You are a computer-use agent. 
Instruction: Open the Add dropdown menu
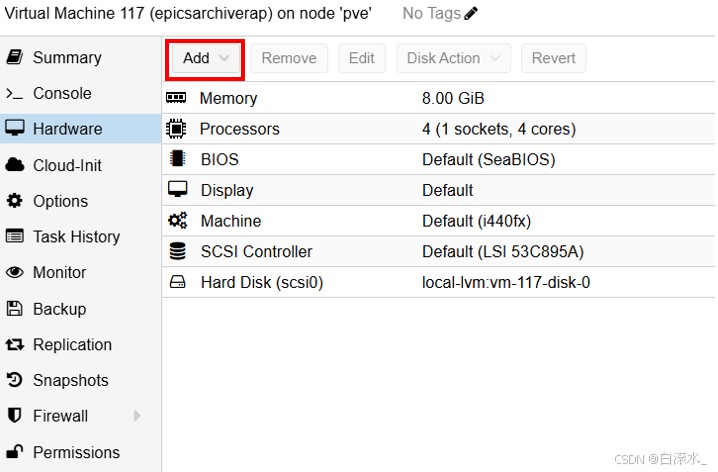205,58
